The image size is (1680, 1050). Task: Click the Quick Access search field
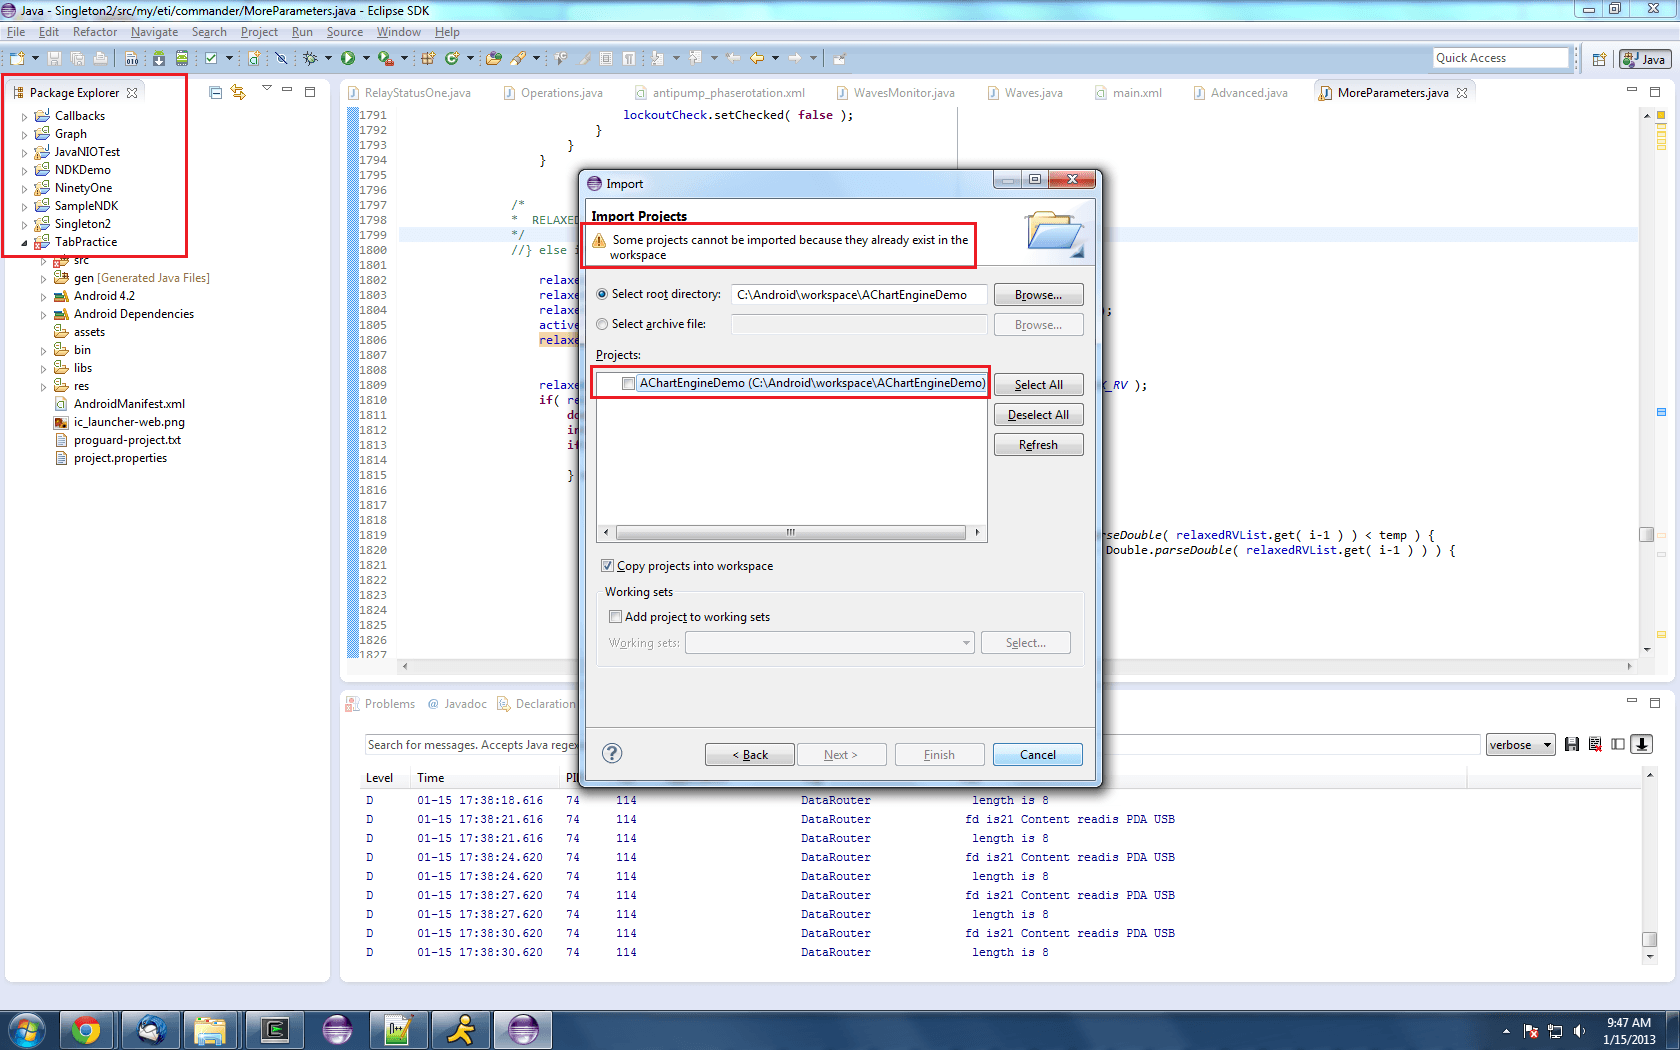coord(1500,58)
